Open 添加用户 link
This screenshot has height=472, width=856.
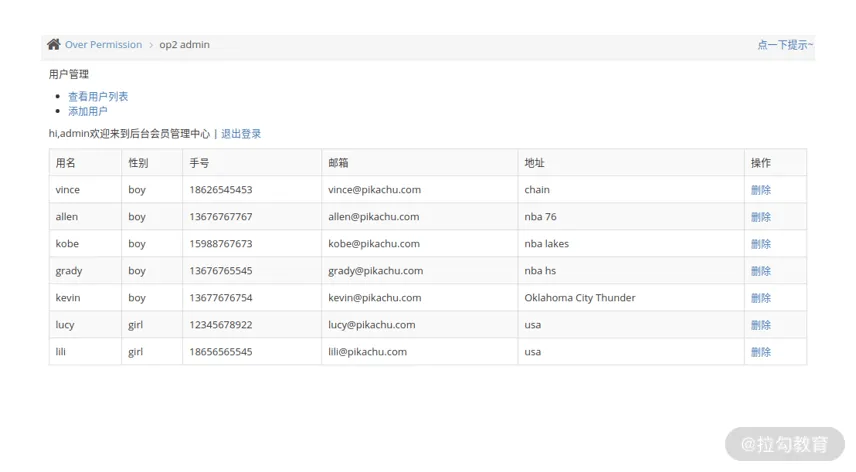87,111
